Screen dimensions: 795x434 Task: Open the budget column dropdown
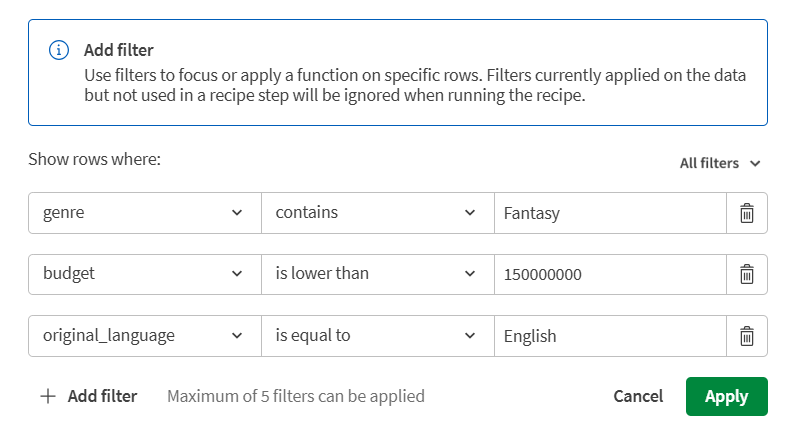[144, 274]
